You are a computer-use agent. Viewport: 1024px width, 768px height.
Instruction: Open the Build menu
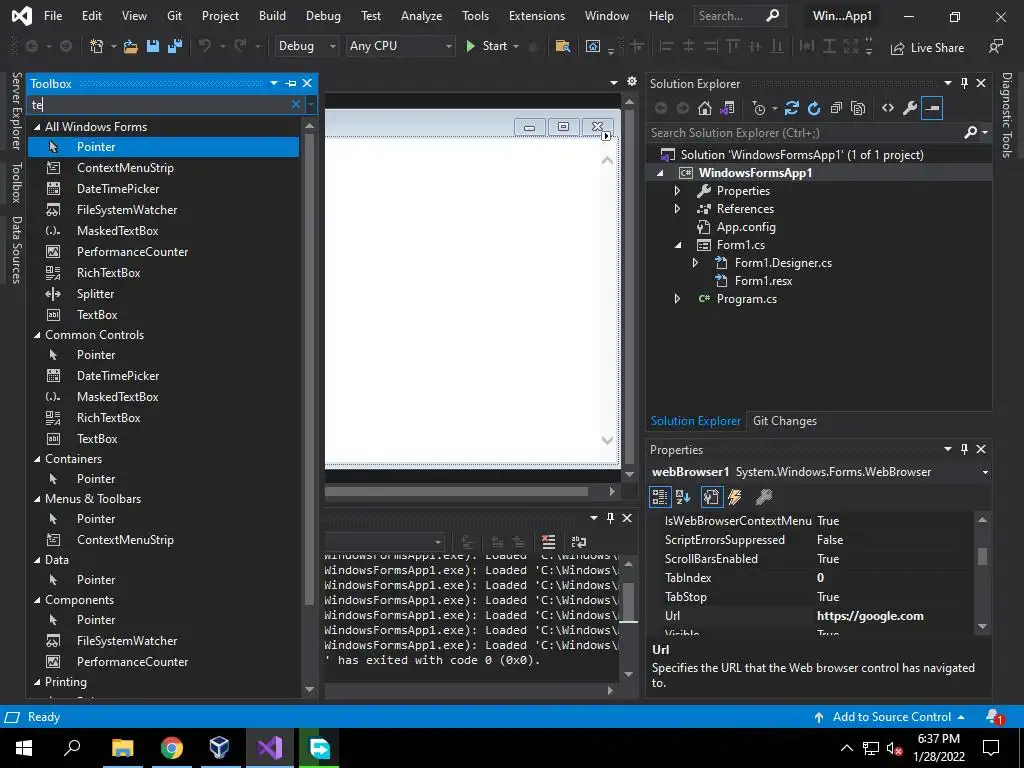click(x=272, y=16)
